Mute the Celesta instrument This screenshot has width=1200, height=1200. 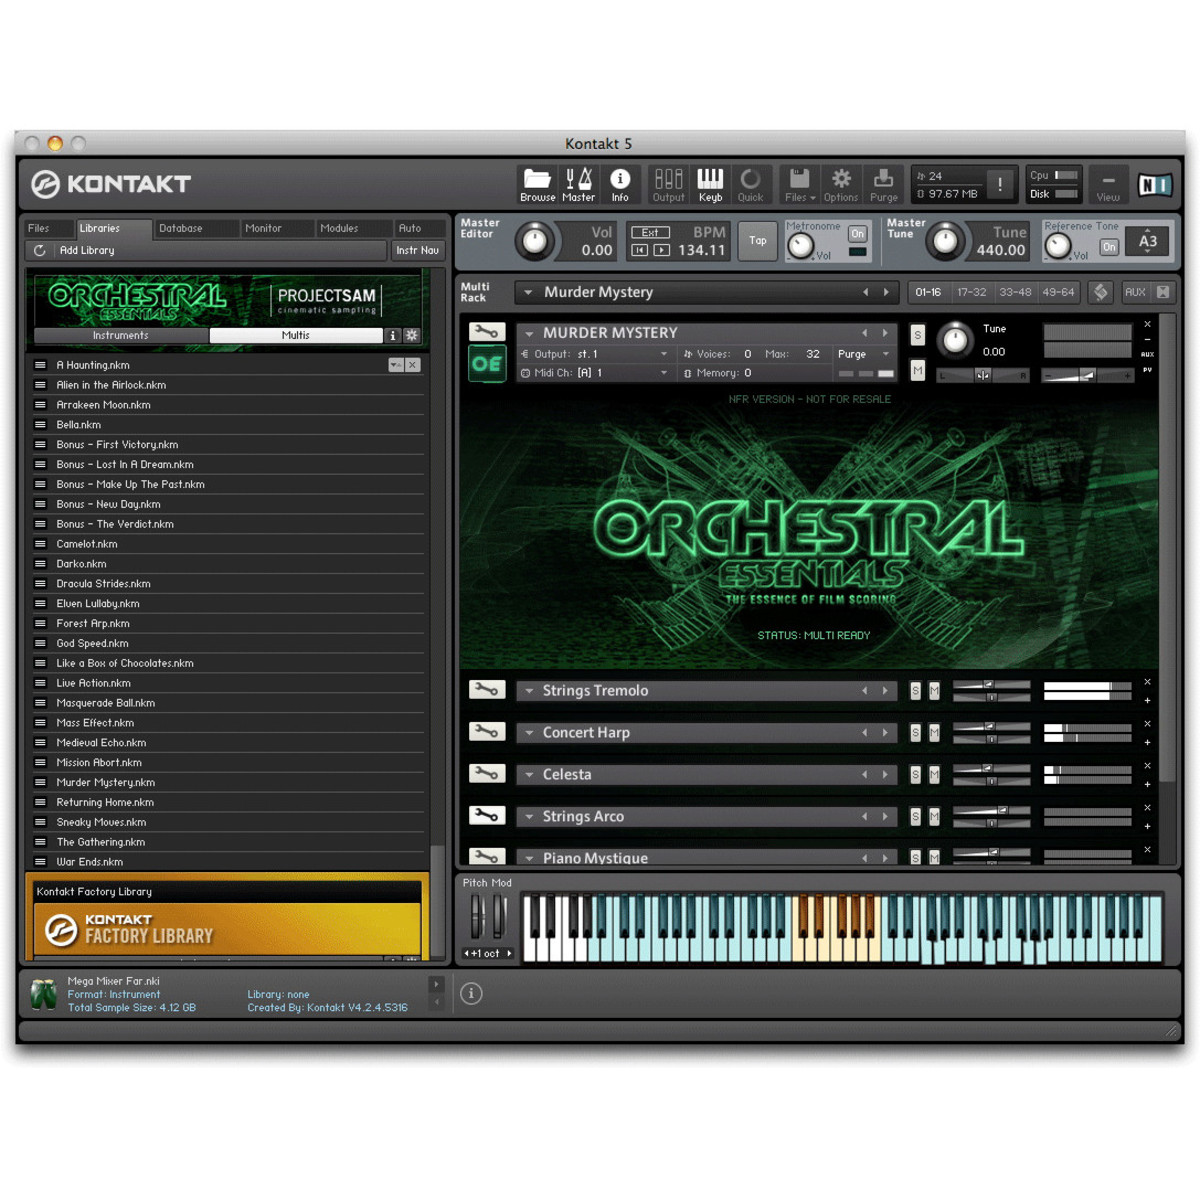click(934, 775)
